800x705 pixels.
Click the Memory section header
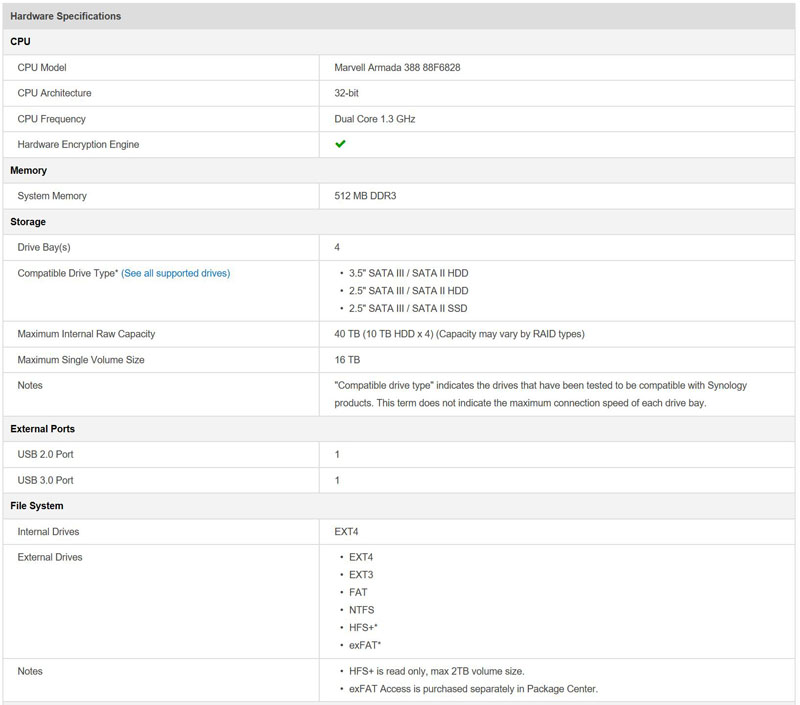(x=28, y=170)
